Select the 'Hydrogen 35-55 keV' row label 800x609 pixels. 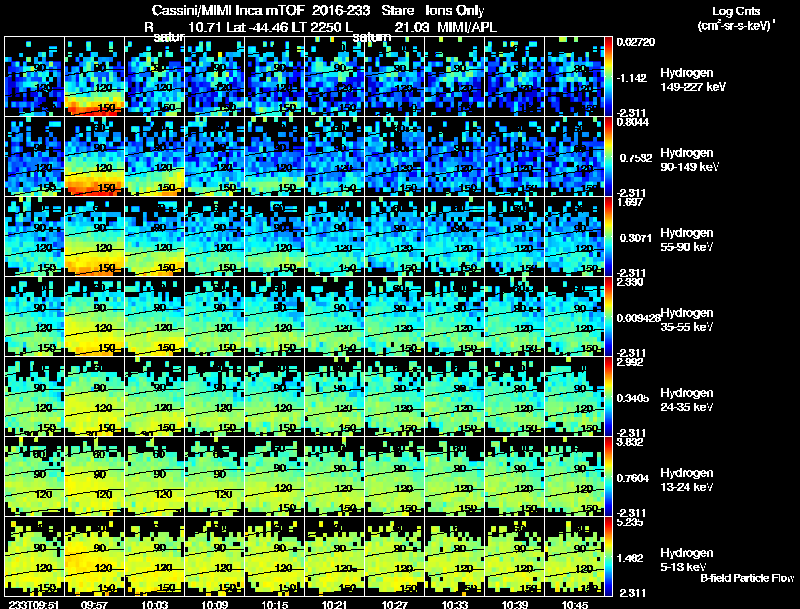(x=687, y=320)
